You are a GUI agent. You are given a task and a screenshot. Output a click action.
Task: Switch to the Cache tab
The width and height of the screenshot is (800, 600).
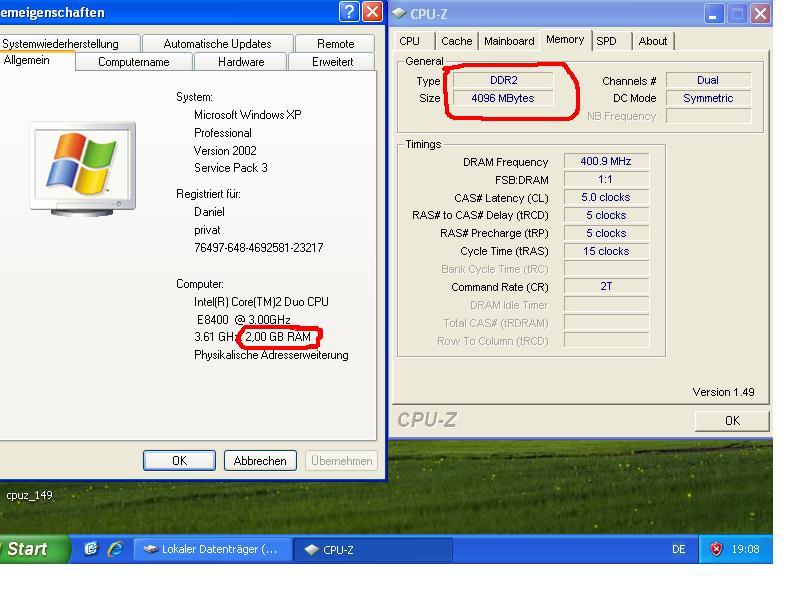[x=457, y=41]
